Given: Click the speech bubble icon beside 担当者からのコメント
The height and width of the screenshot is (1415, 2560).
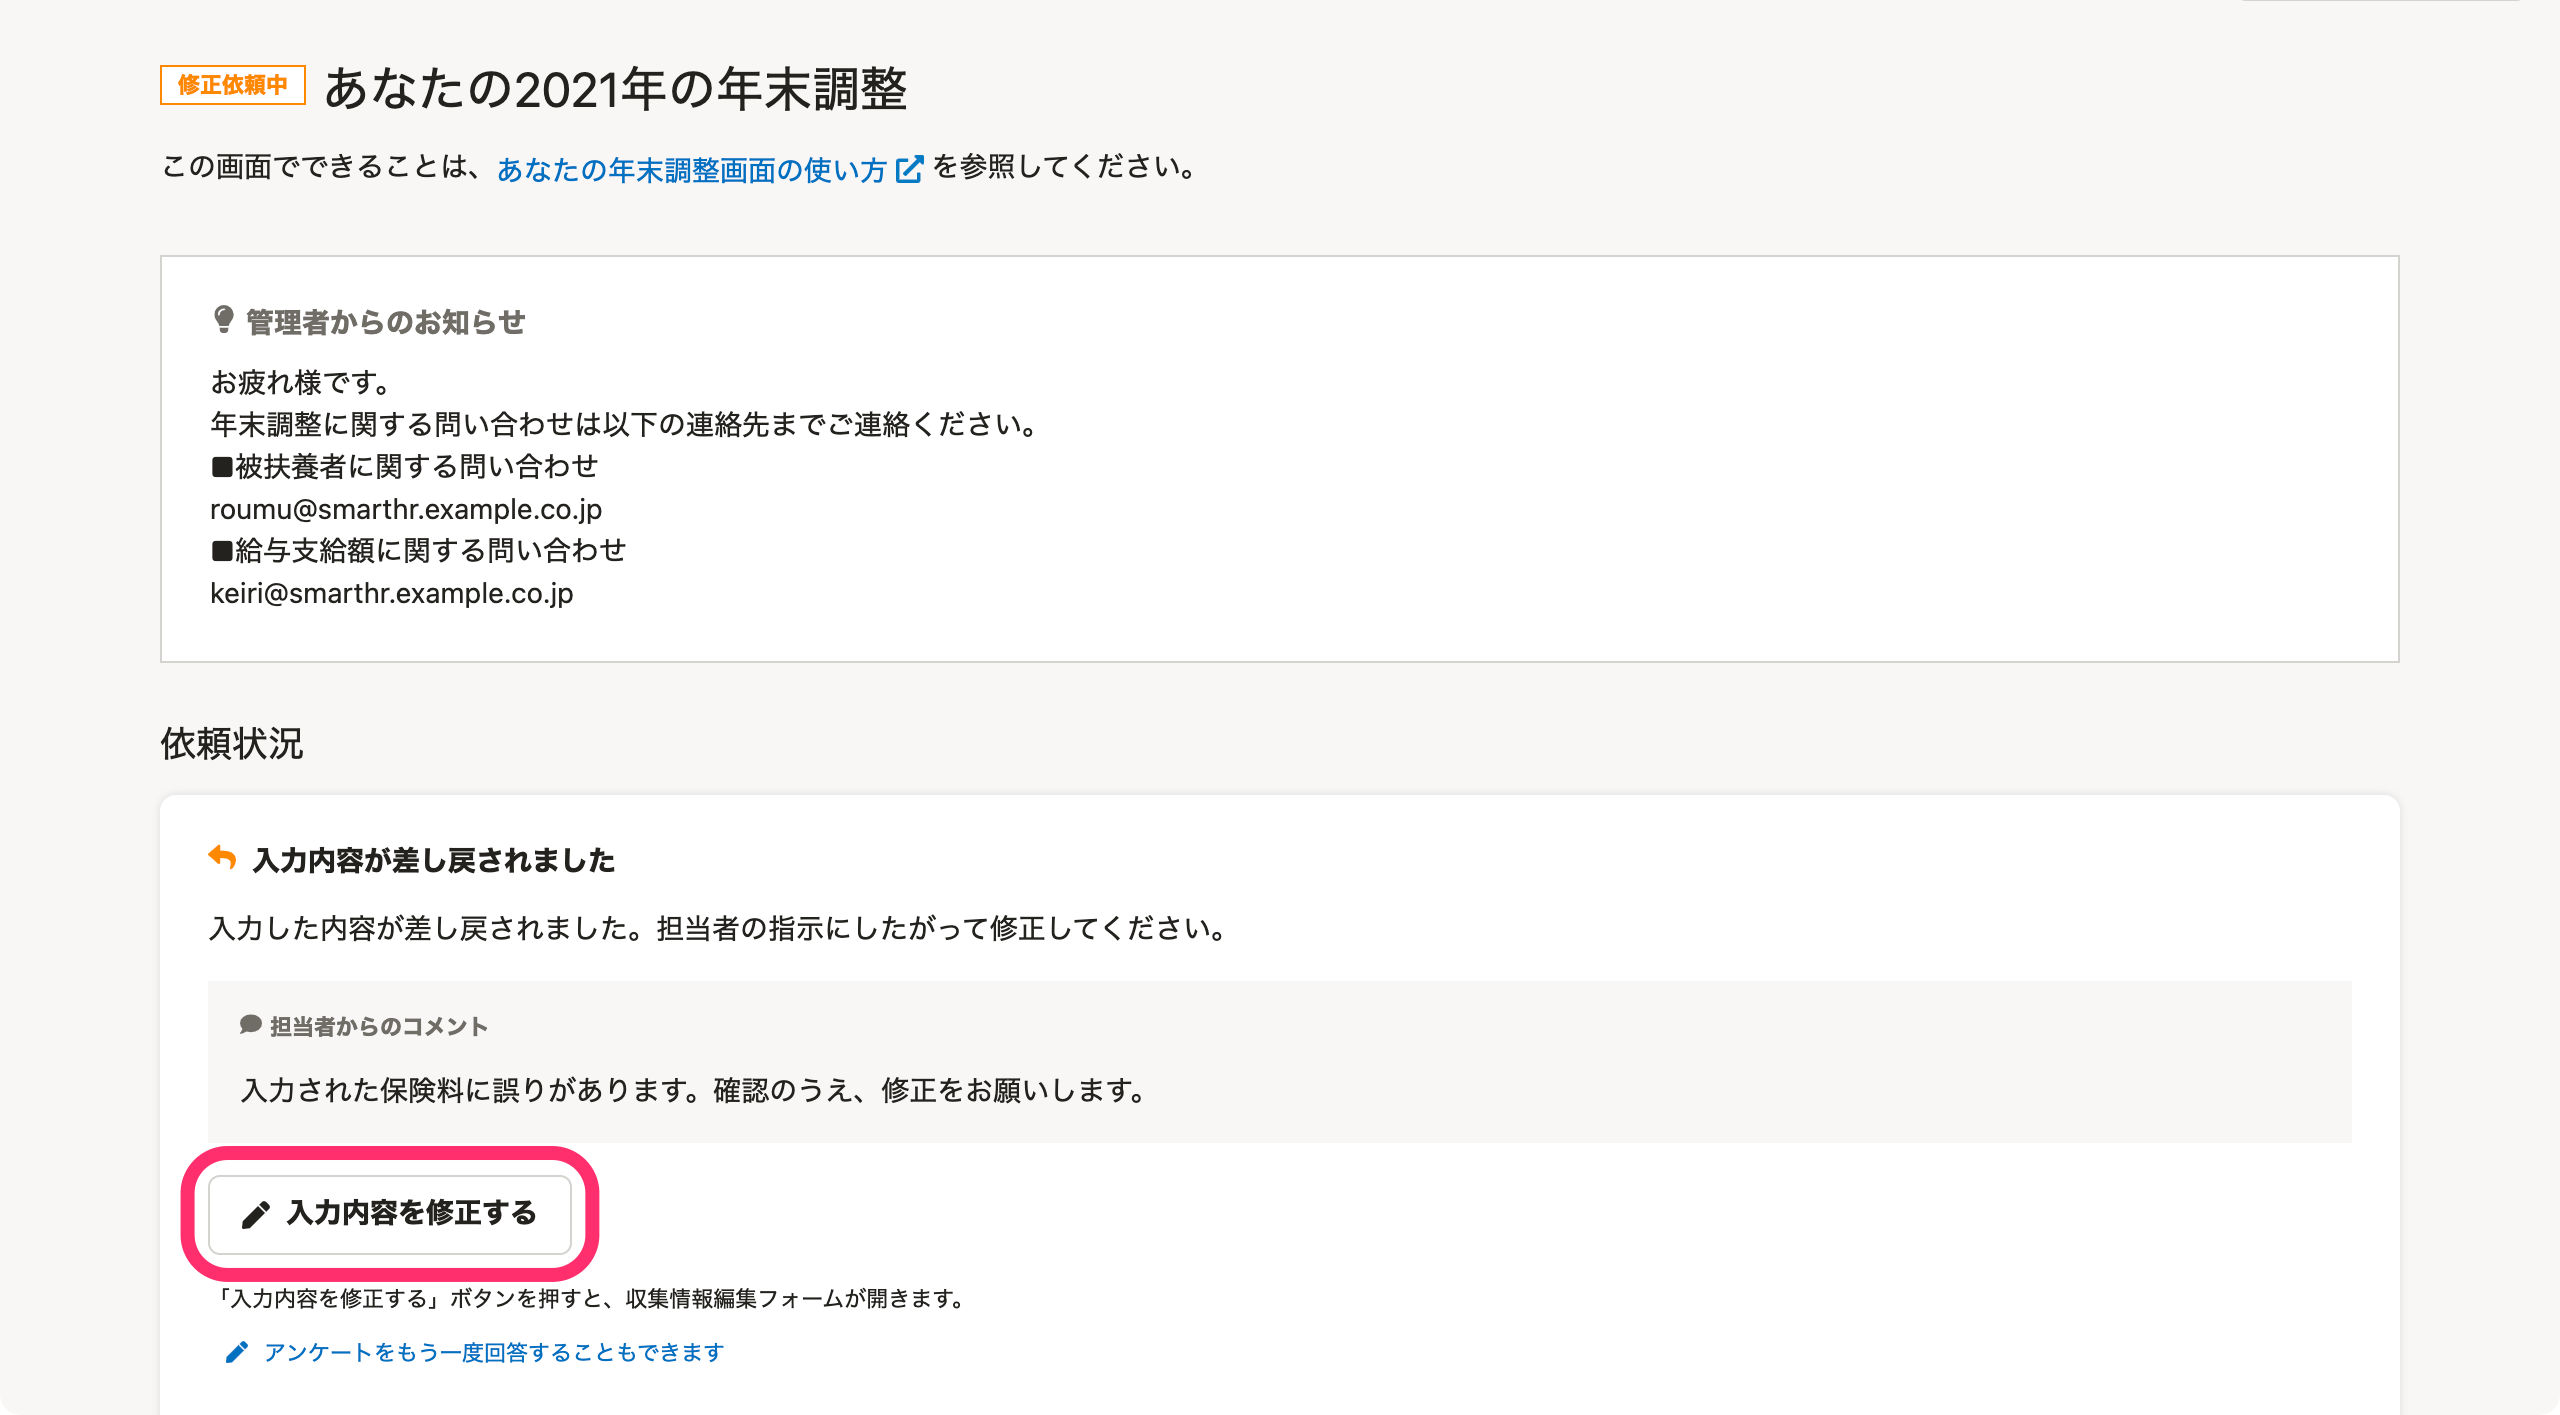Looking at the screenshot, I should [x=251, y=1025].
